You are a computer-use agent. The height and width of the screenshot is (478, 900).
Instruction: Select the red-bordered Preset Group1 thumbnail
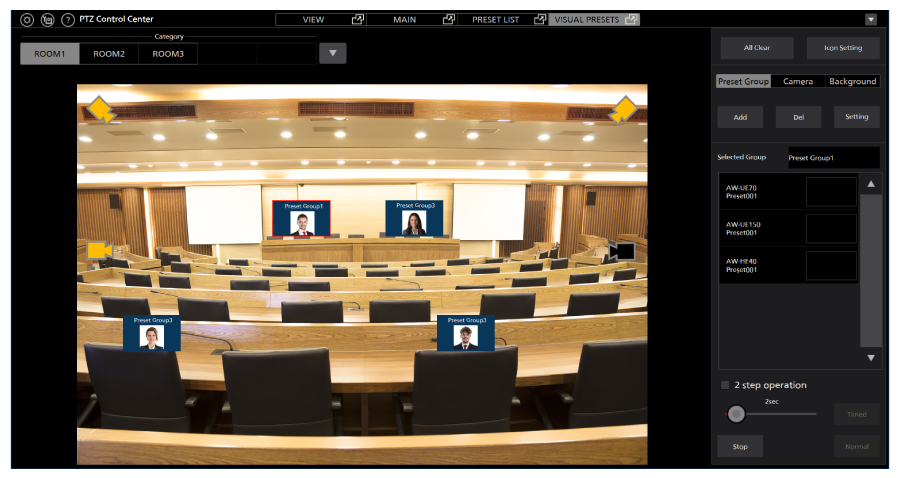pos(302,219)
